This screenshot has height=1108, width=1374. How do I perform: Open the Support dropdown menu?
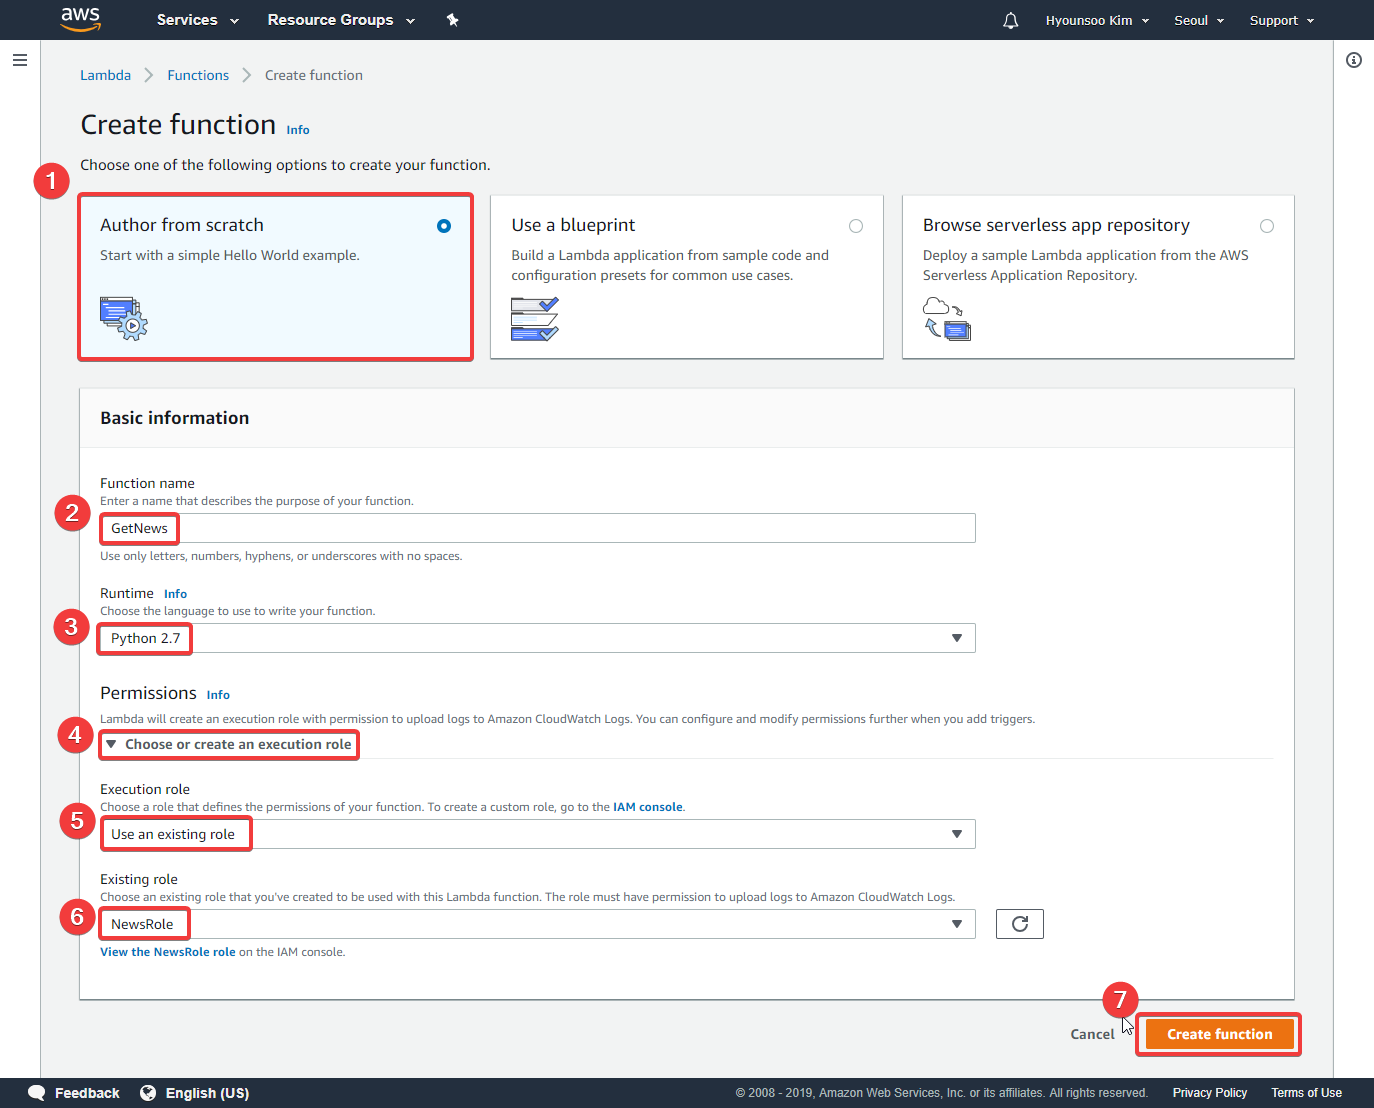coord(1282,20)
